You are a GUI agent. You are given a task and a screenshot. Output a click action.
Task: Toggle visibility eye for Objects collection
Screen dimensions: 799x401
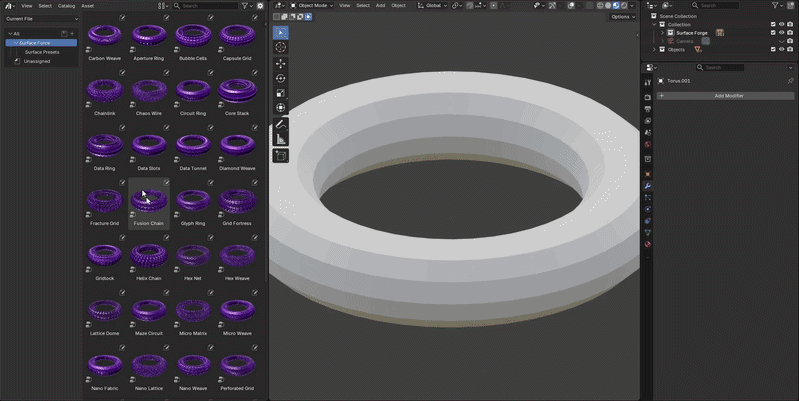(781, 49)
